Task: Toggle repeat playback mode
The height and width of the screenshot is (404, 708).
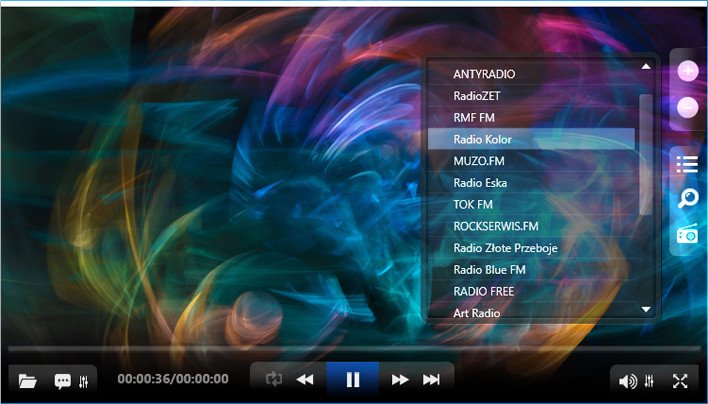Action: tap(274, 379)
